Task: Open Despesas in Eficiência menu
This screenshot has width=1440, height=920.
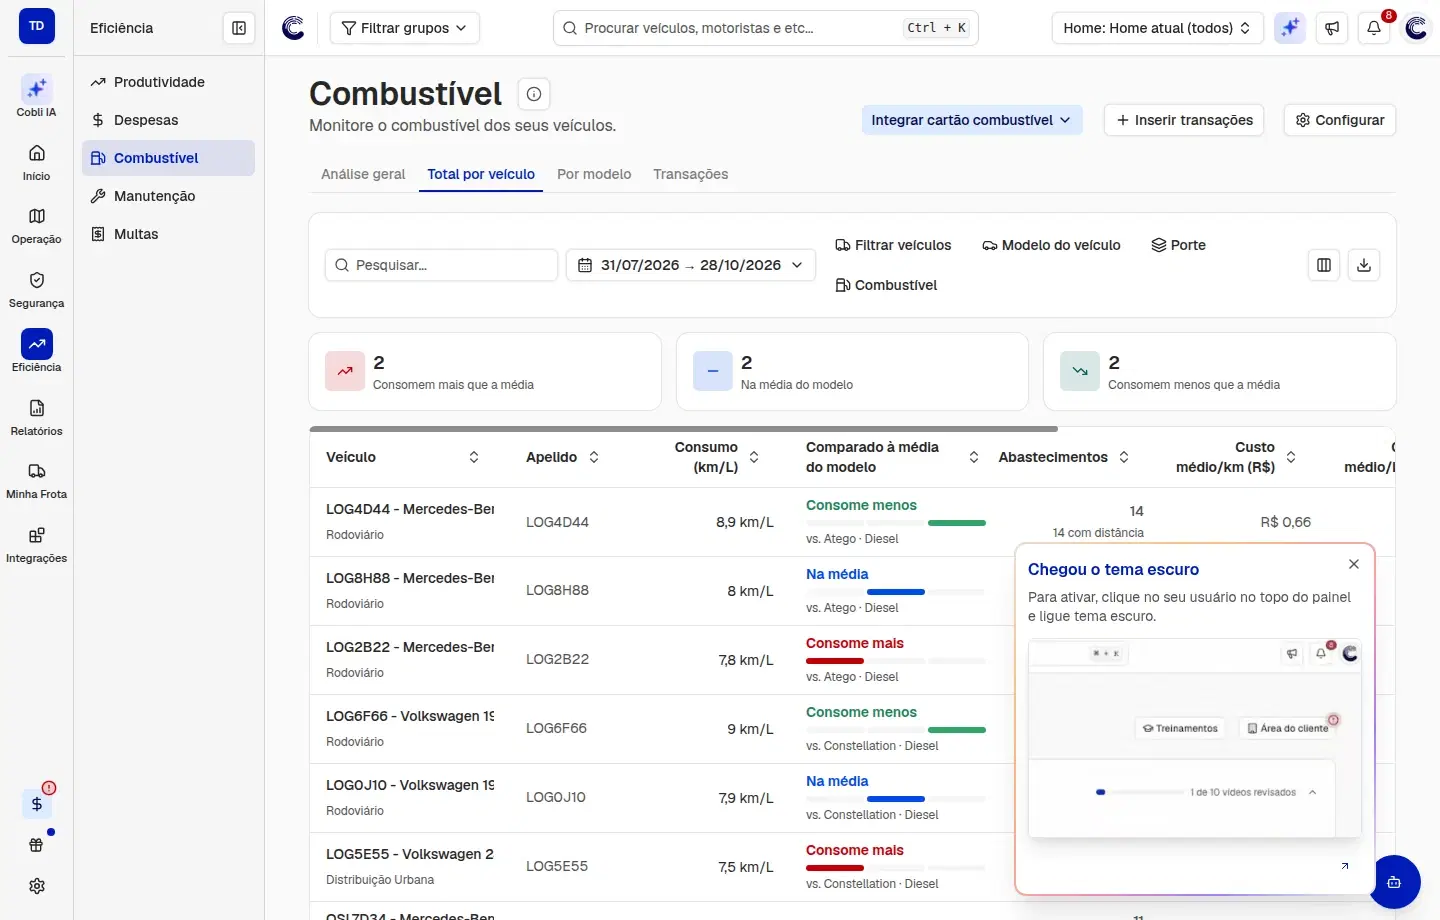Action: 168,120
